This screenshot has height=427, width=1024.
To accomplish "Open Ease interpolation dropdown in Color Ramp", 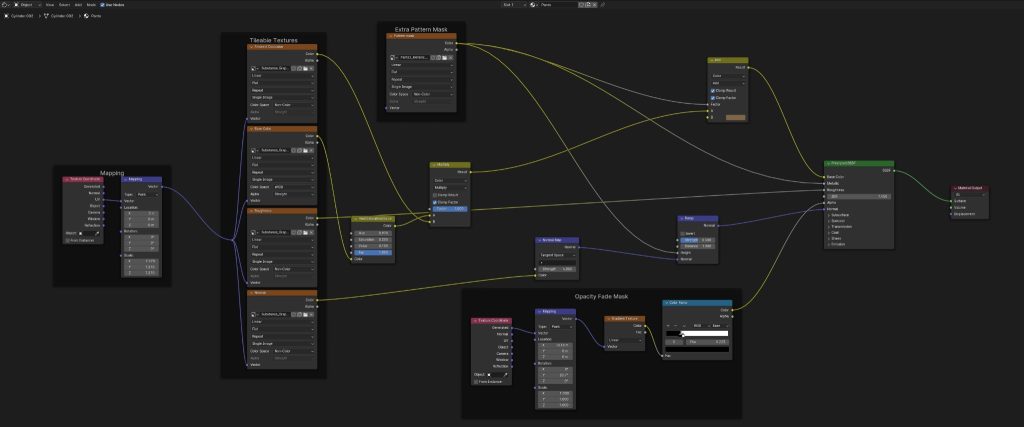I will [718, 326].
